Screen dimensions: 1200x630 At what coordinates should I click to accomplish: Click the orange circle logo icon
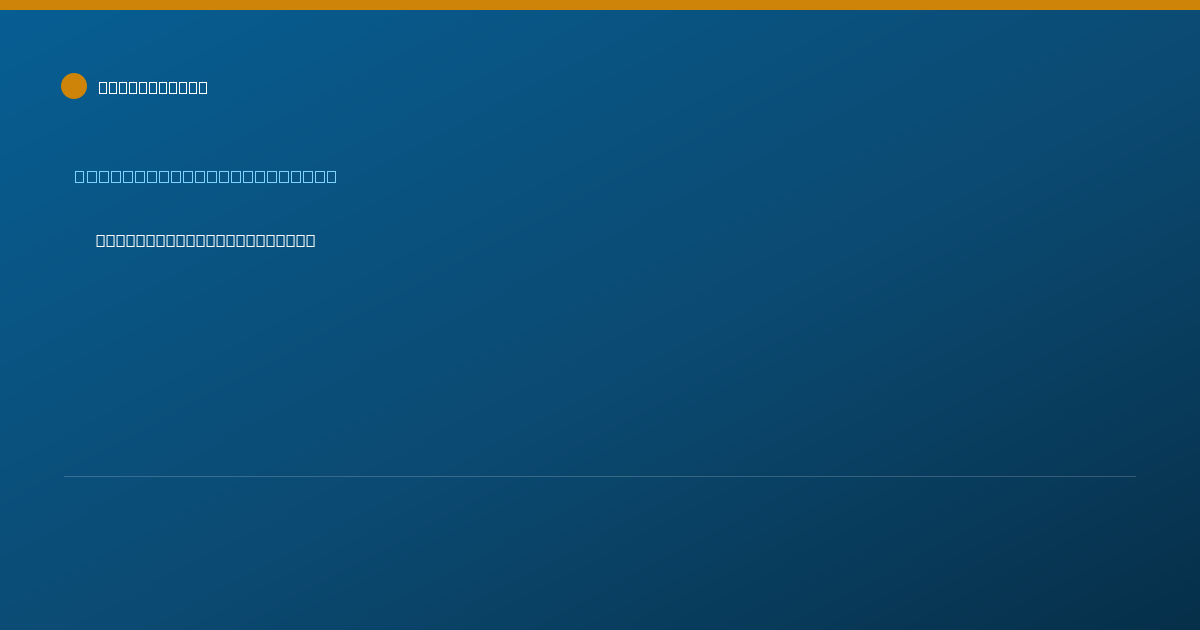pyautogui.click(x=74, y=86)
